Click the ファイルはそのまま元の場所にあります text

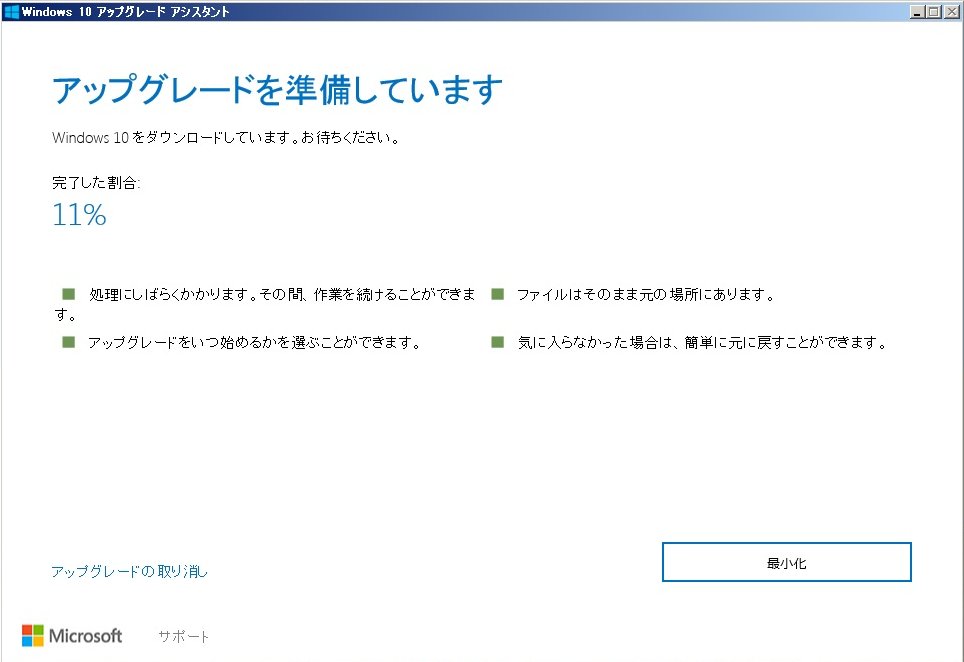click(x=646, y=294)
